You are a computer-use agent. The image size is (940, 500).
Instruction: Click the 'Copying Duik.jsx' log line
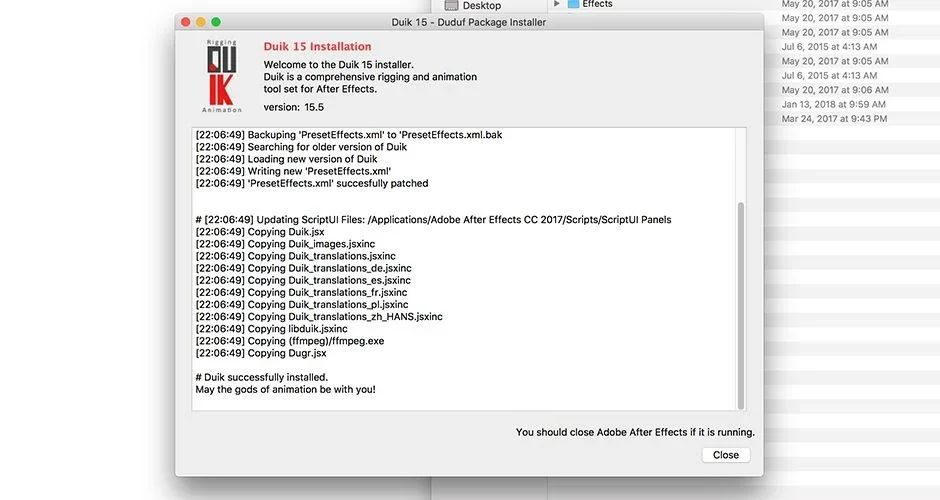[x=260, y=232]
